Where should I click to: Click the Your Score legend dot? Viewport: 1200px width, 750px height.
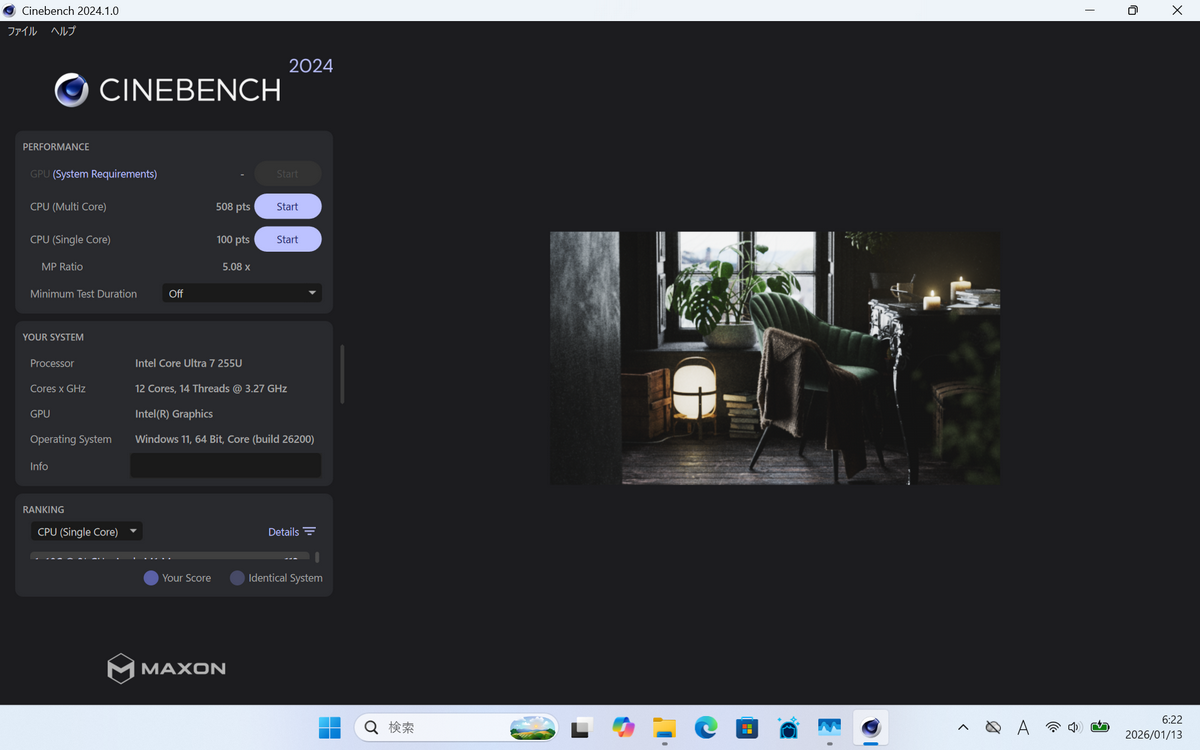(x=151, y=578)
